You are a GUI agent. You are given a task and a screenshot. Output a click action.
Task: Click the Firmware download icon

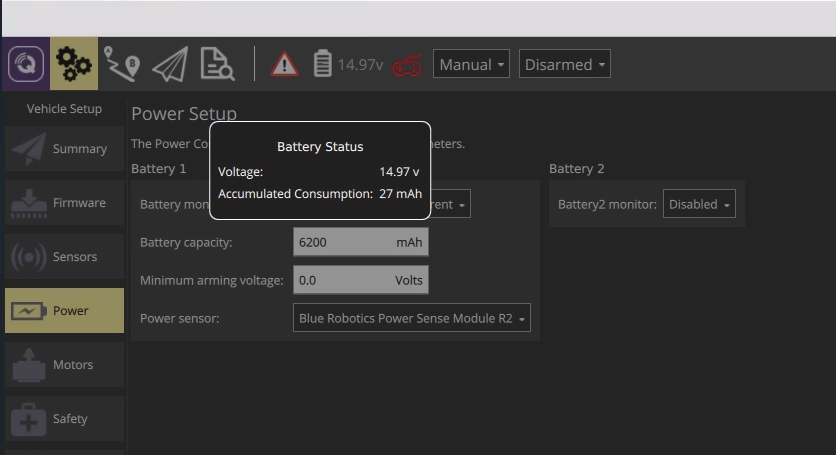[29, 204]
